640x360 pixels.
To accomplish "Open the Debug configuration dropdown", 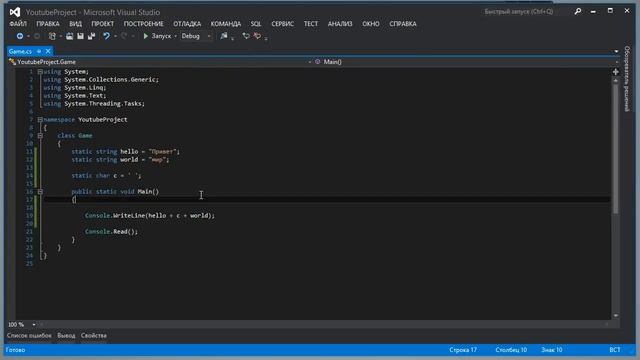I will (x=196, y=36).
